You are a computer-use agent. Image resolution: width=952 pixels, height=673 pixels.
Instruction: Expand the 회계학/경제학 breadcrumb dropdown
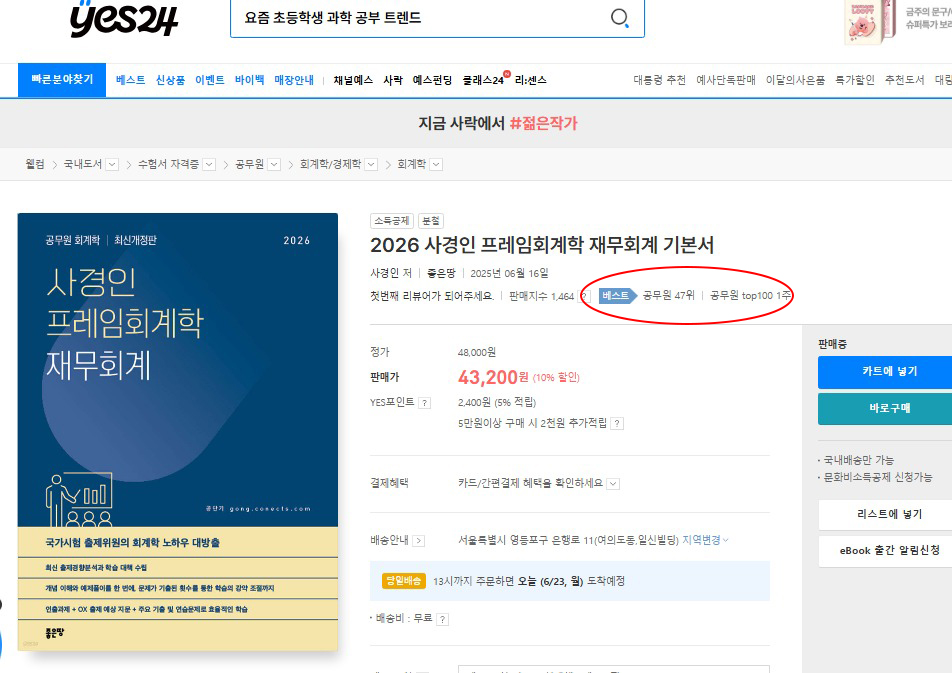tap(372, 165)
